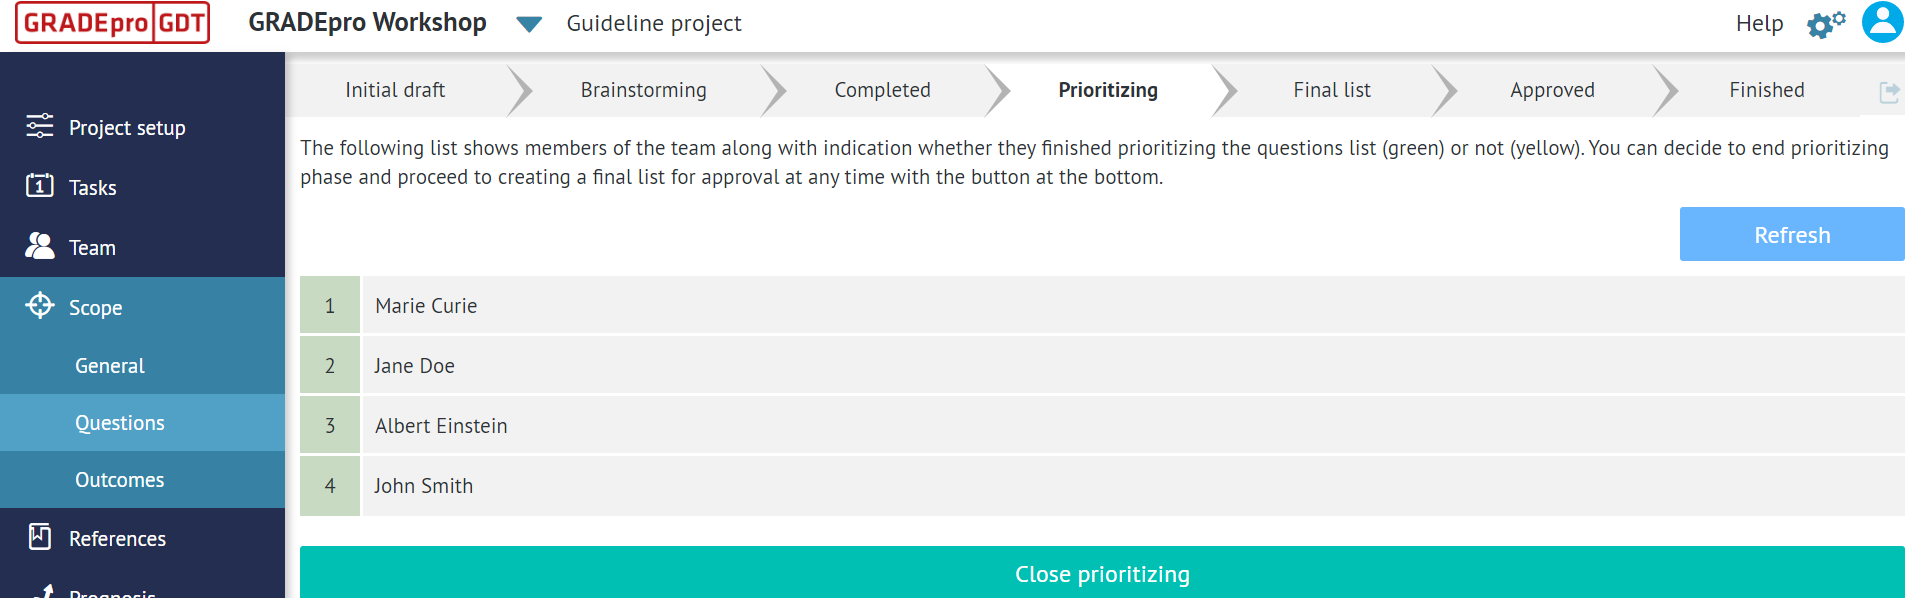
Task: Click the Refresh button
Action: (x=1791, y=234)
